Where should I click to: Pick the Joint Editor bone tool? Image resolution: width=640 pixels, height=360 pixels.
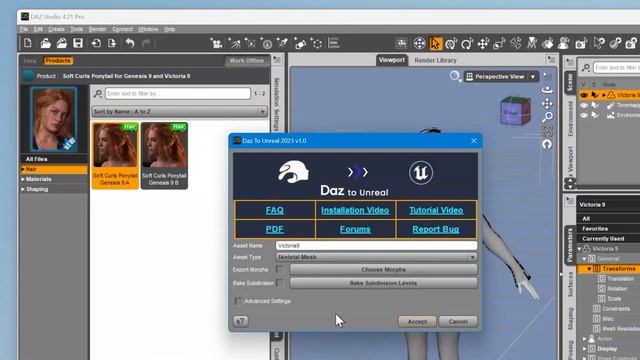(x=516, y=43)
